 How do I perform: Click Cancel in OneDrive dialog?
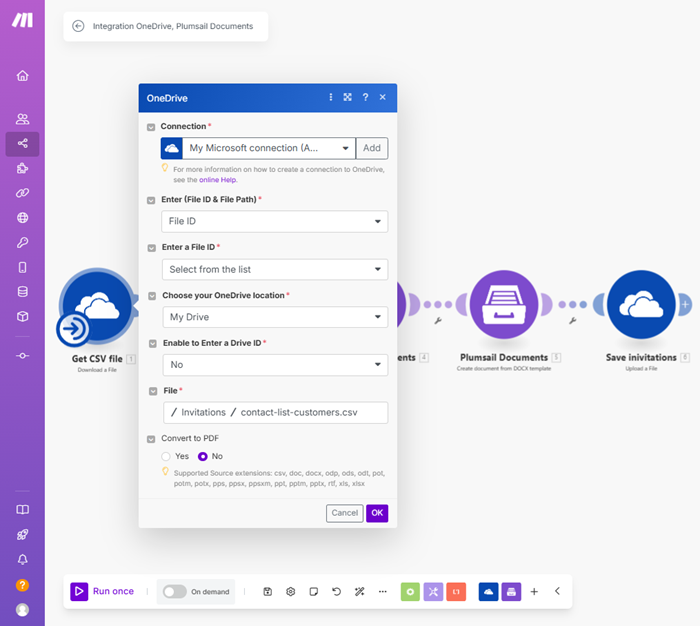[345, 513]
